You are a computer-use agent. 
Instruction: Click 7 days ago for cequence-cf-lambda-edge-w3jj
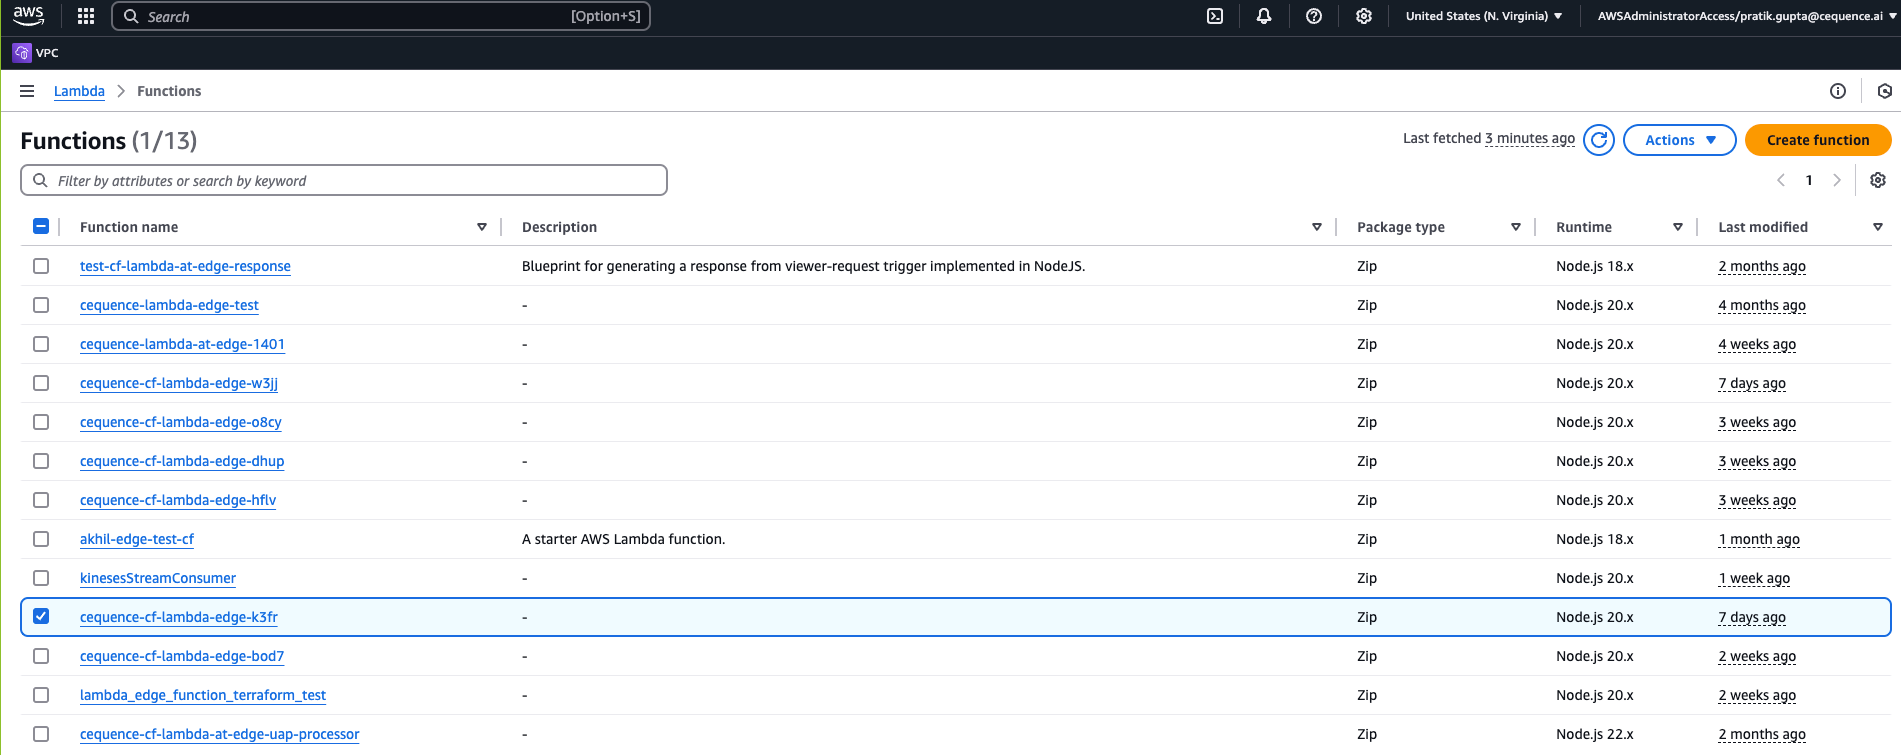point(1752,383)
